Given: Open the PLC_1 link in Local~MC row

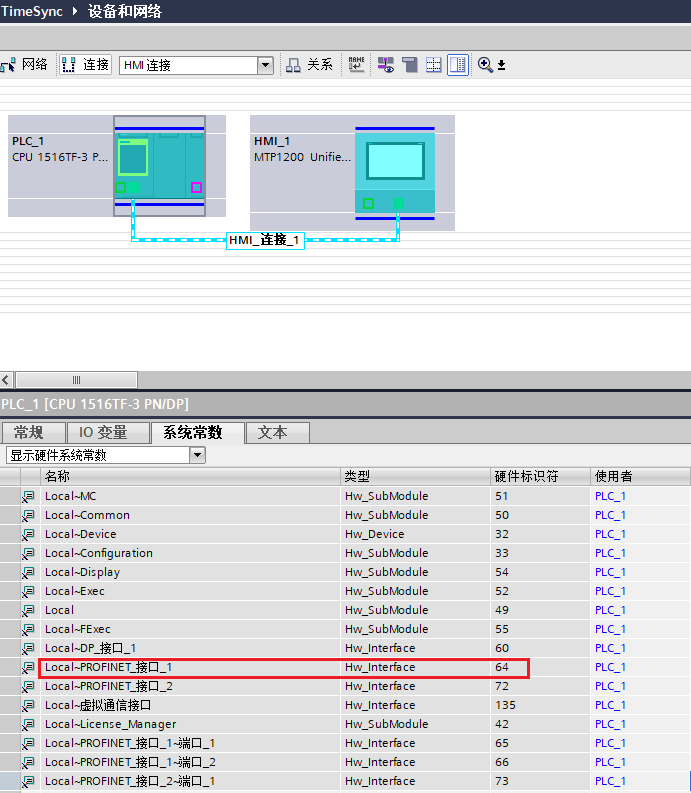Looking at the screenshot, I should coord(610,496).
